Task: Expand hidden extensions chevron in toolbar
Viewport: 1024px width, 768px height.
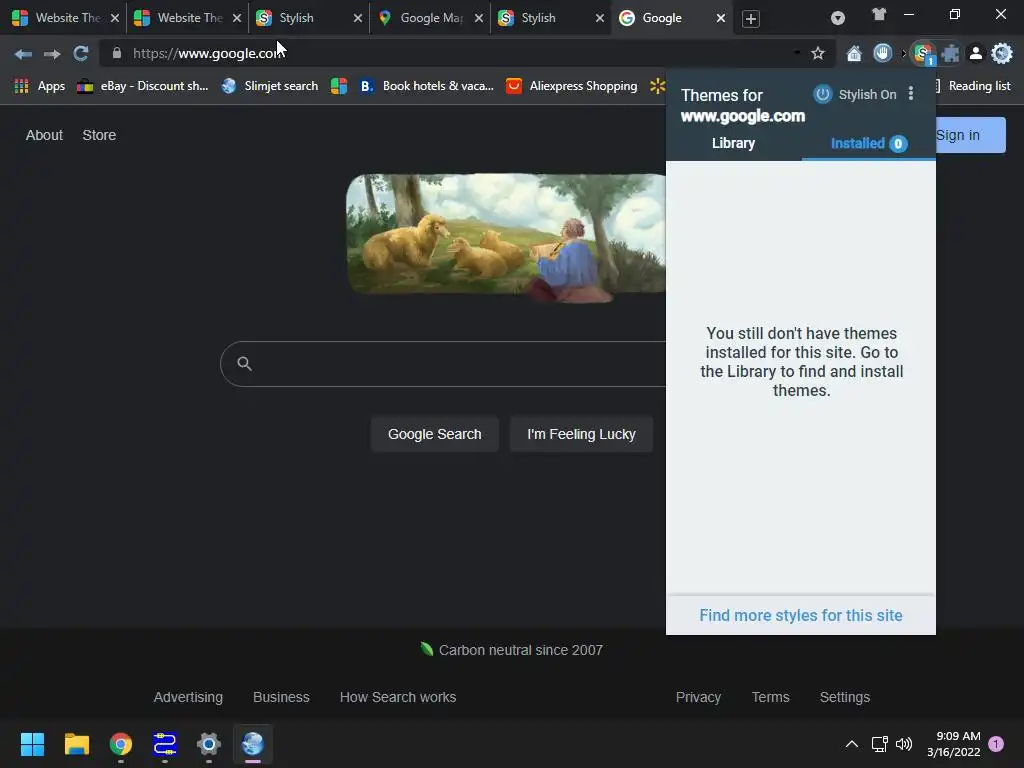Action: click(x=904, y=54)
